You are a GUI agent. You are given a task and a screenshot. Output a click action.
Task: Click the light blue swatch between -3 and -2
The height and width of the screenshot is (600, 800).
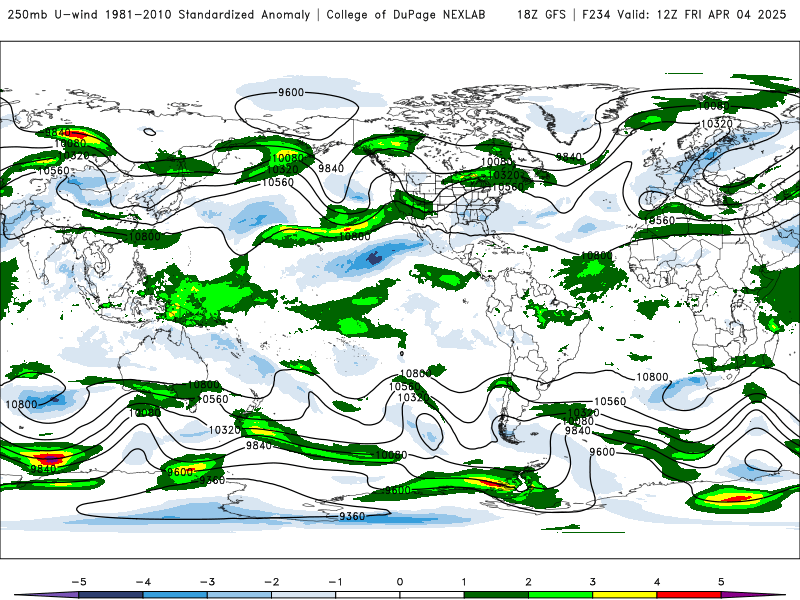pyautogui.click(x=239, y=595)
